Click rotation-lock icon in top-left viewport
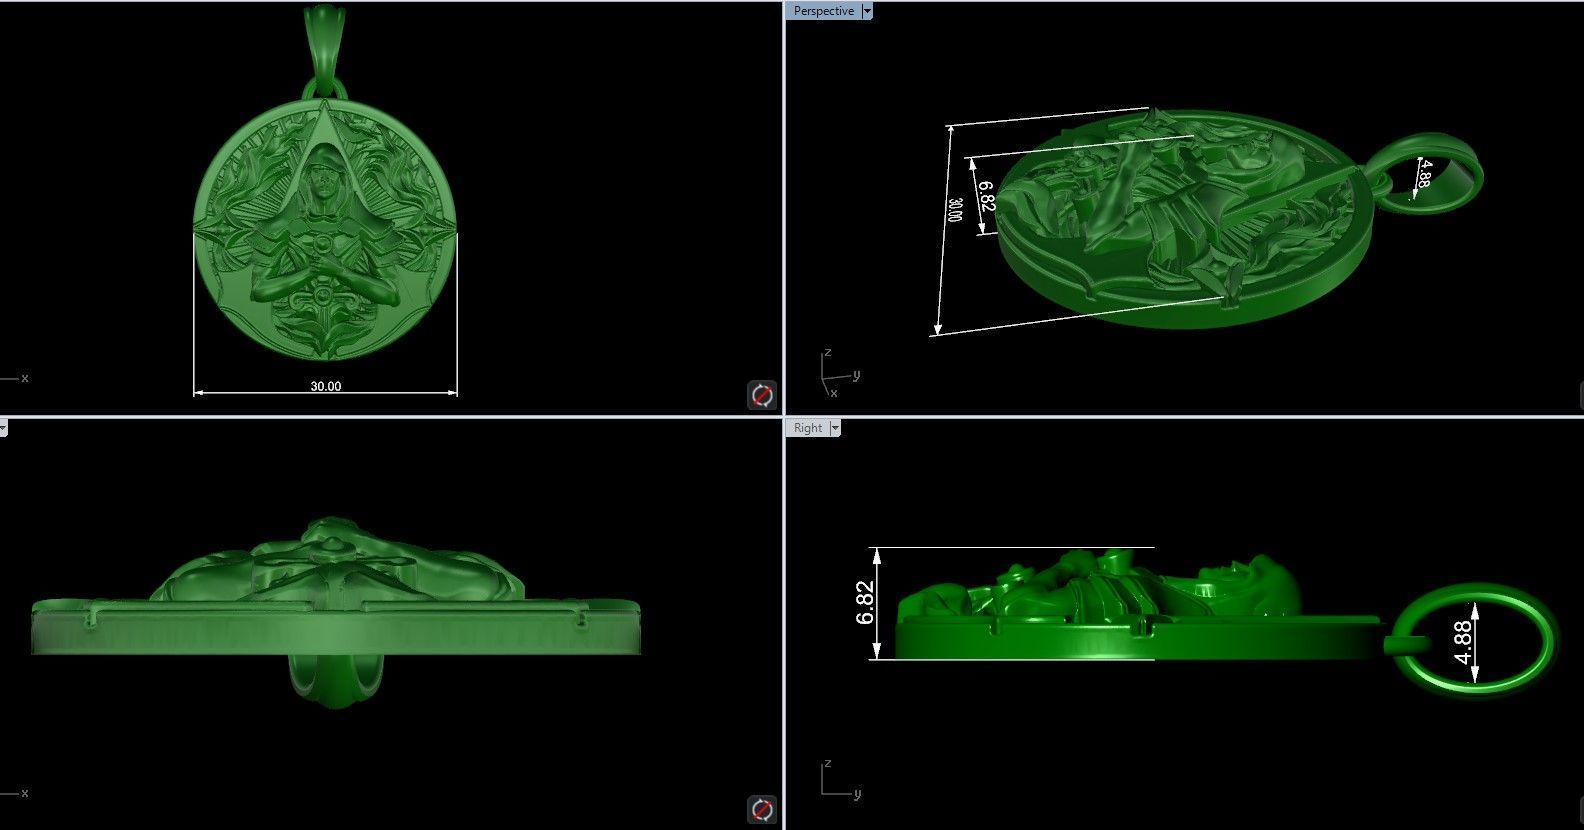The width and height of the screenshot is (1584, 830). 762,395
